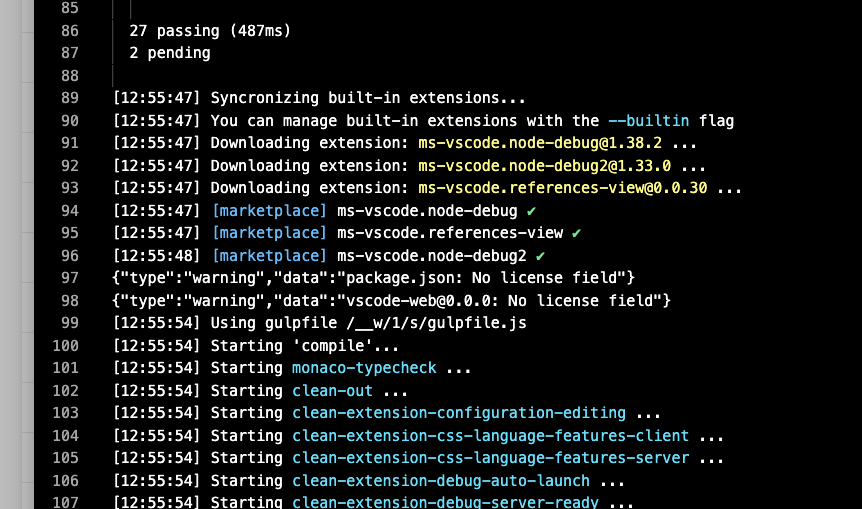Click ms-vscode.node-debug2@1.33.0 extension name
The image size is (862, 509).
(x=544, y=166)
